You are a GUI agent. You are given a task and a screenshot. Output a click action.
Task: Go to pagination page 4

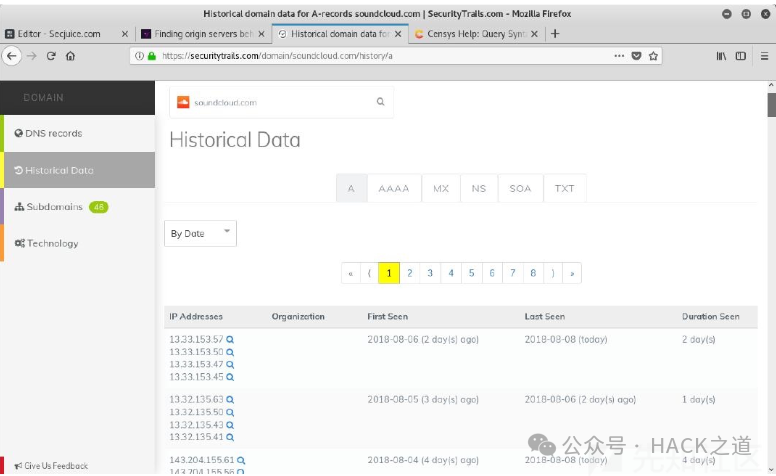[451, 273]
